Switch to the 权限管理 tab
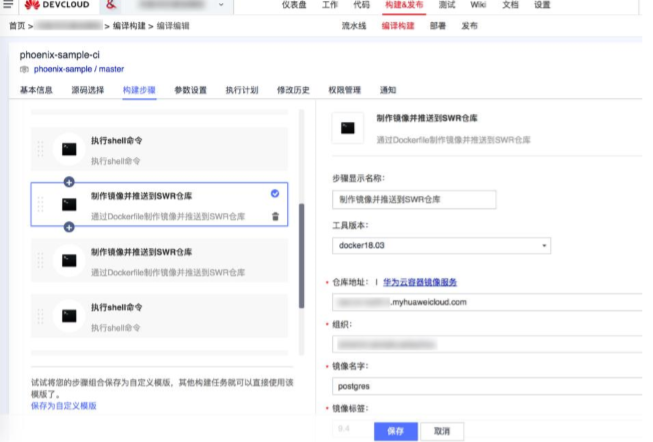The height and width of the screenshot is (442, 653). (344, 90)
